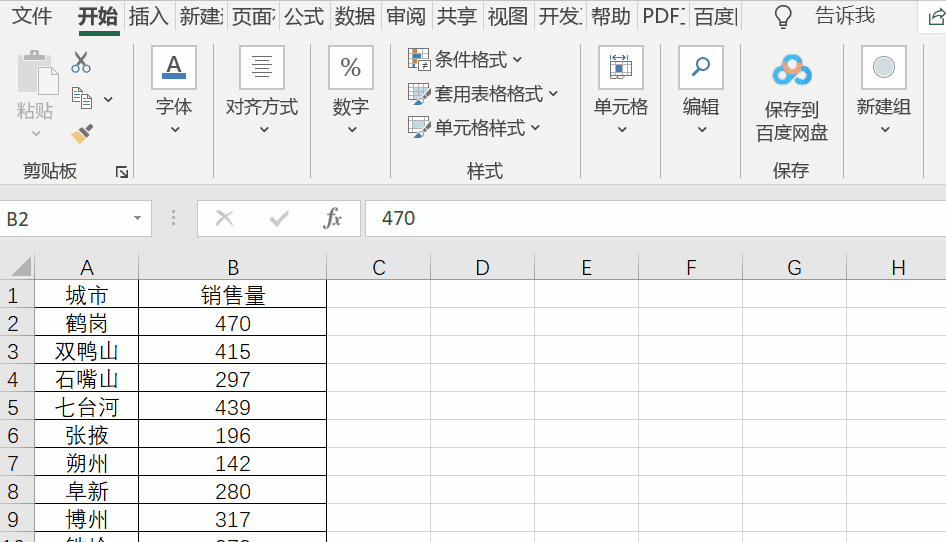The image size is (946, 542).
Task: Expand the Cells (单元格) dropdown chevron
Action: pos(622,130)
